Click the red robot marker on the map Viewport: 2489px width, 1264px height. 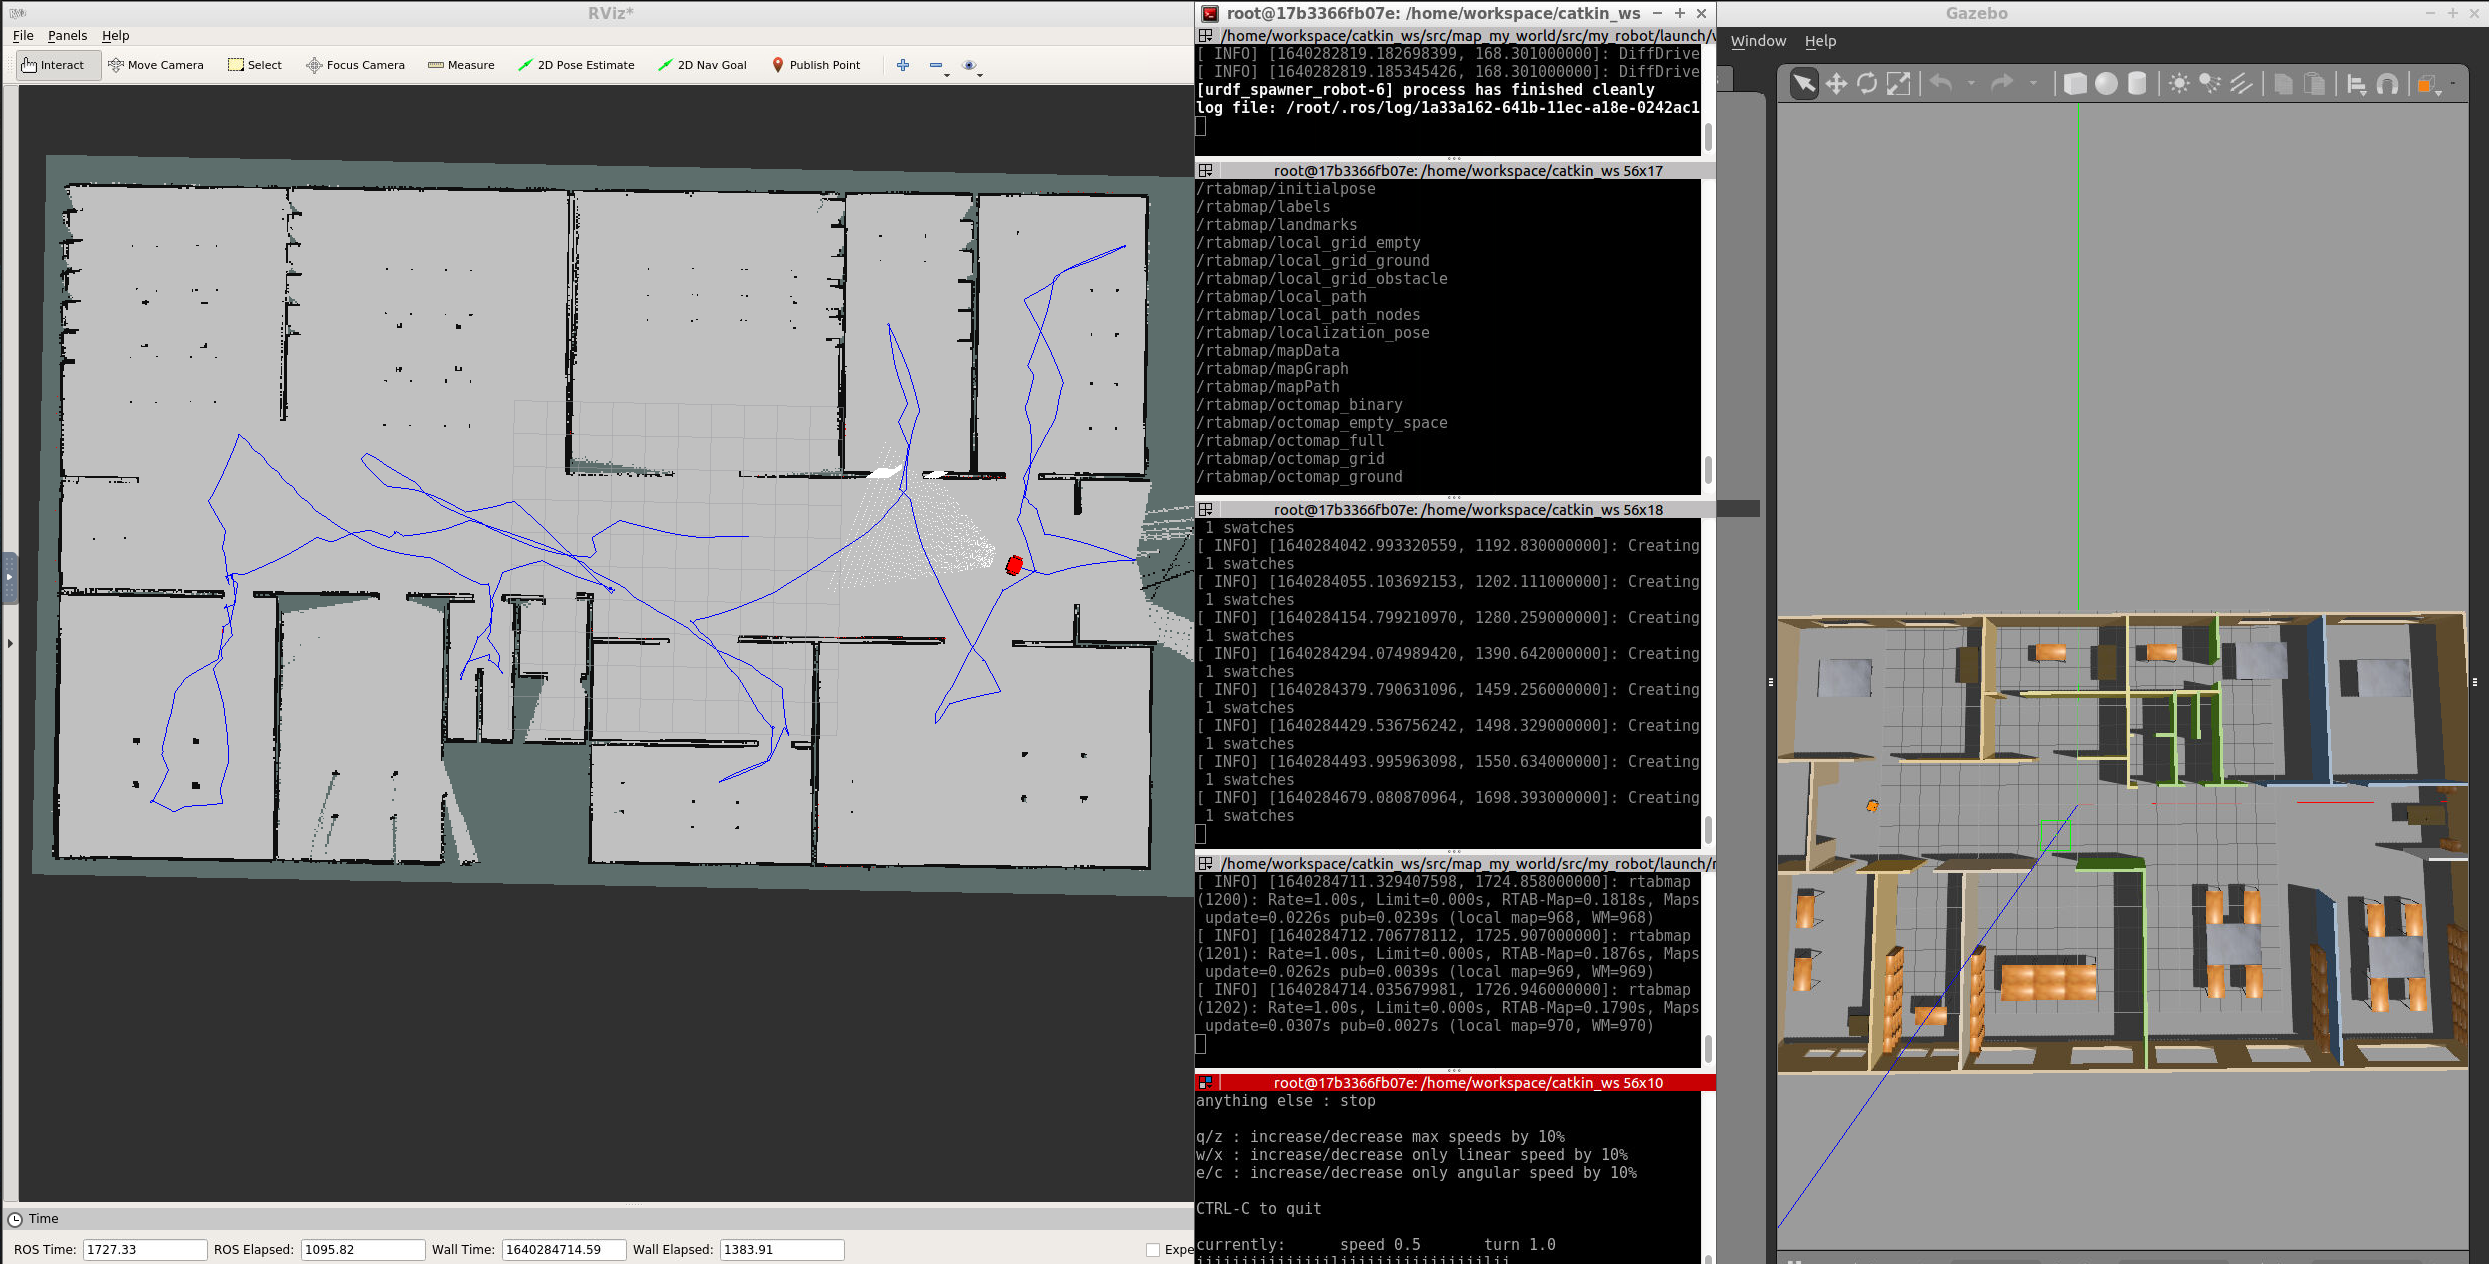click(1014, 565)
